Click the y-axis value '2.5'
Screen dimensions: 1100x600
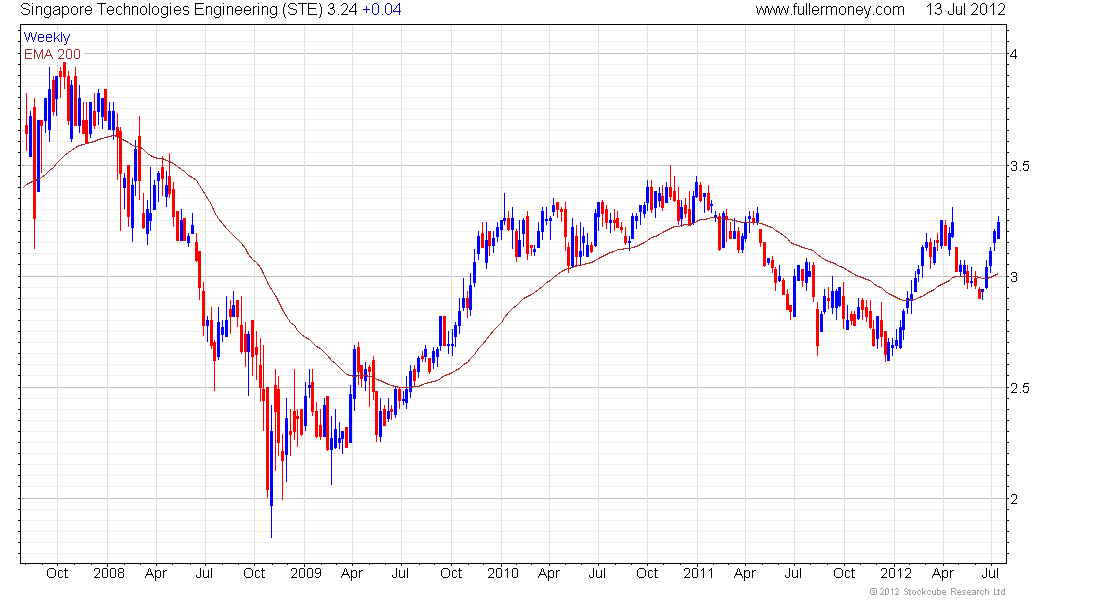click(1019, 388)
